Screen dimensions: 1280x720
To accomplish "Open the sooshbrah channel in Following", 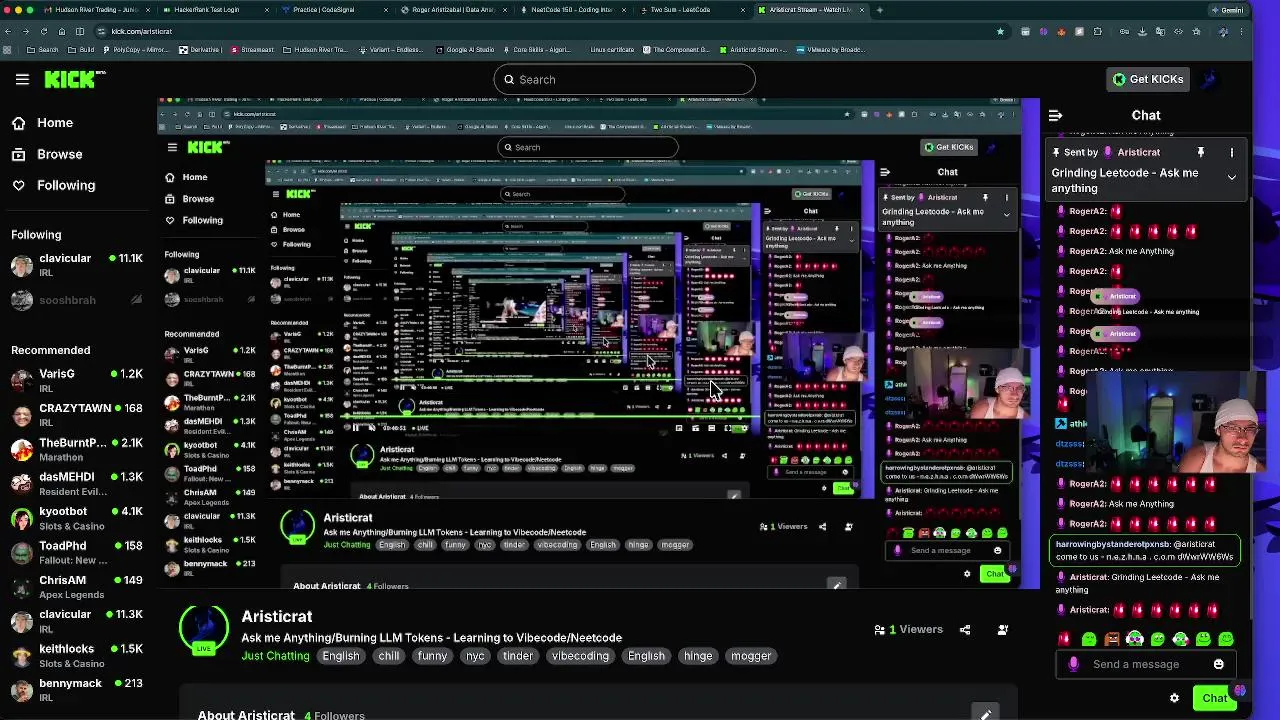I will [x=76, y=299].
